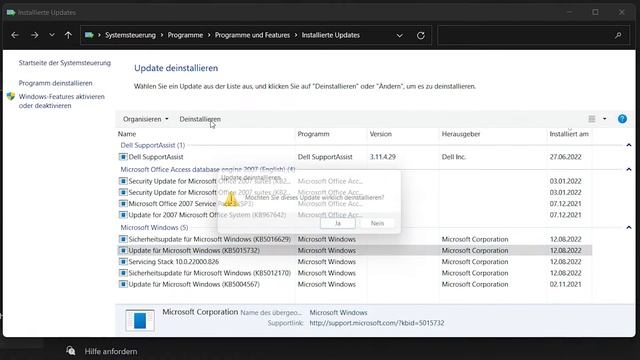Click the icon of the KB5015732 row
The height and width of the screenshot is (360, 640).
(x=123, y=251)
